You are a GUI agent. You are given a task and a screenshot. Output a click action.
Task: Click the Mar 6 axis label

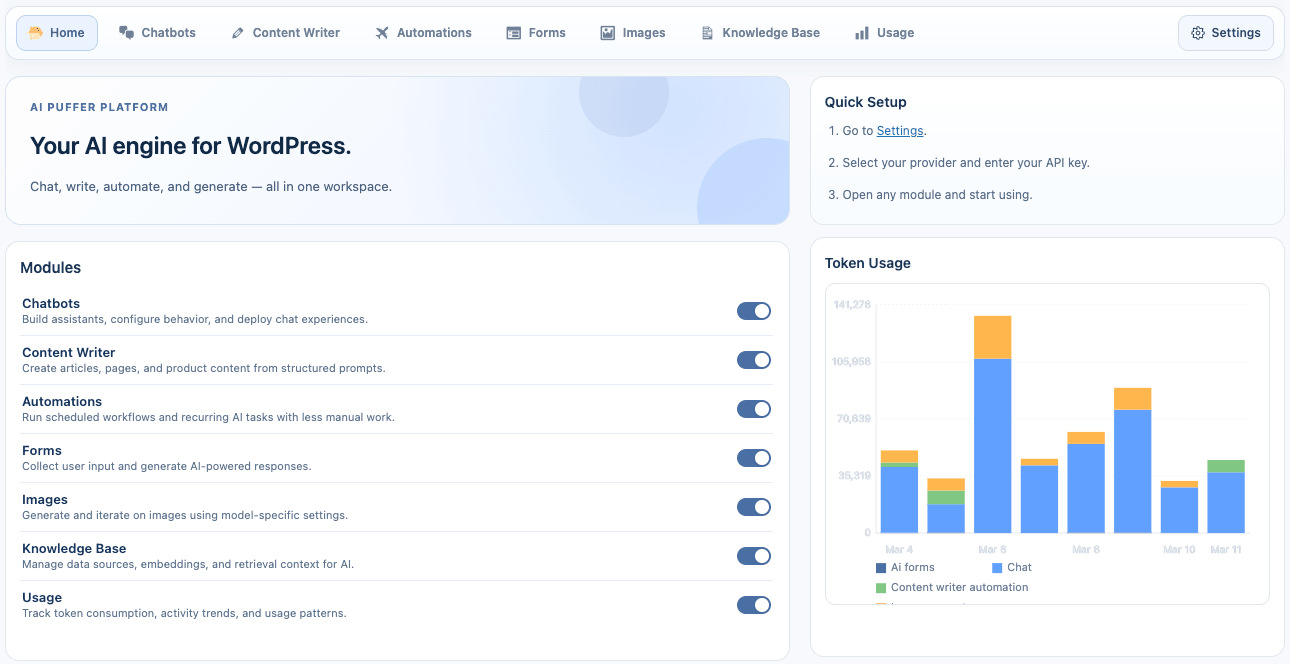coord(992,549)
